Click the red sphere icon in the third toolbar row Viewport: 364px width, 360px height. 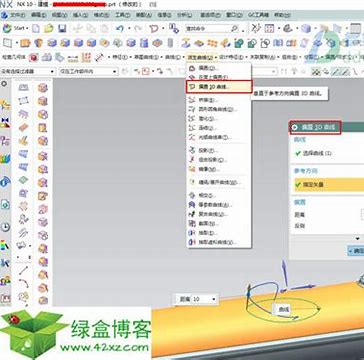(x=34, y=57)
